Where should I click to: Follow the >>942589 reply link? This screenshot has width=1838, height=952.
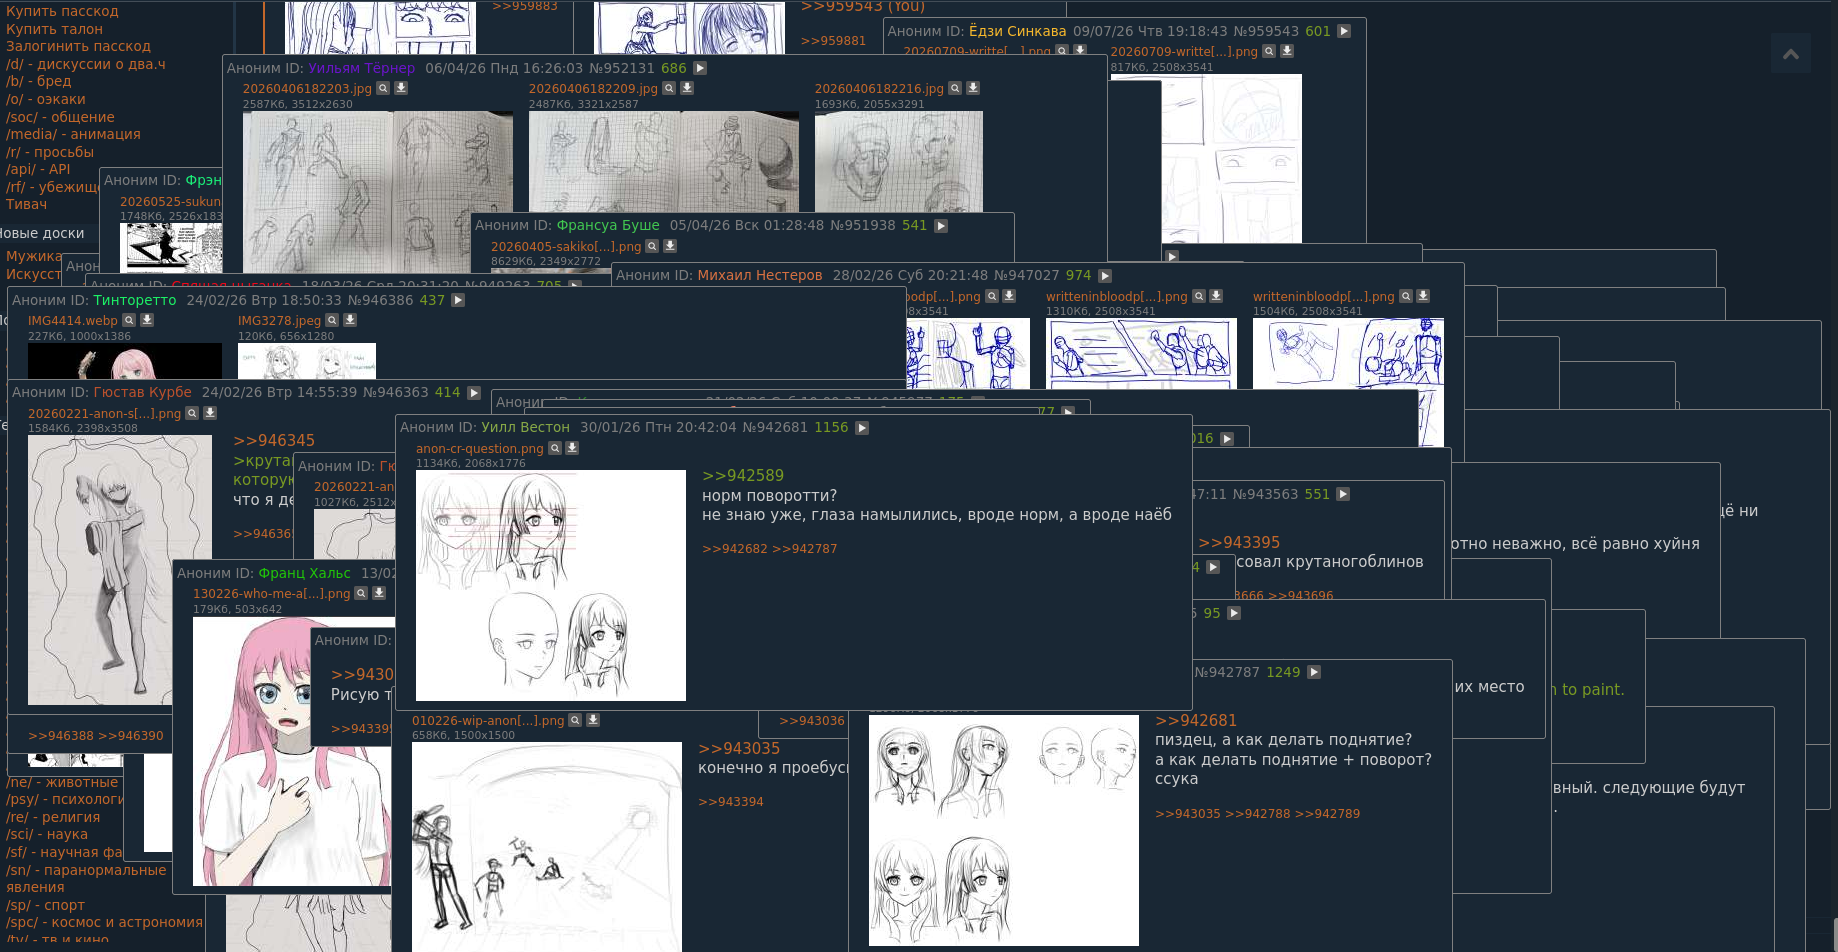[743, 476]
